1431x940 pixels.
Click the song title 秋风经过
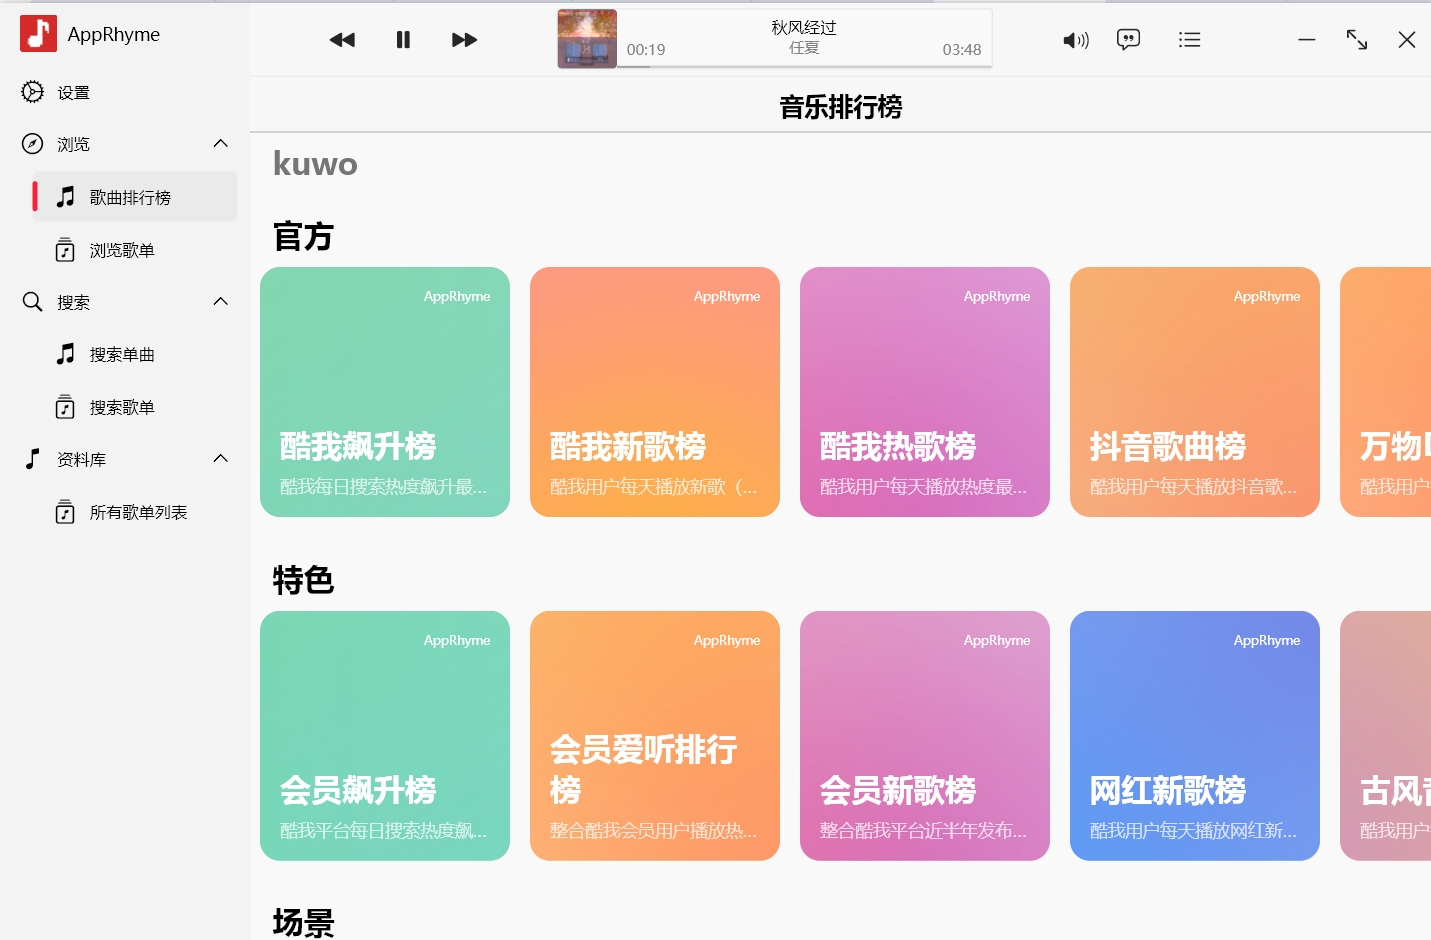coord(804,27)
